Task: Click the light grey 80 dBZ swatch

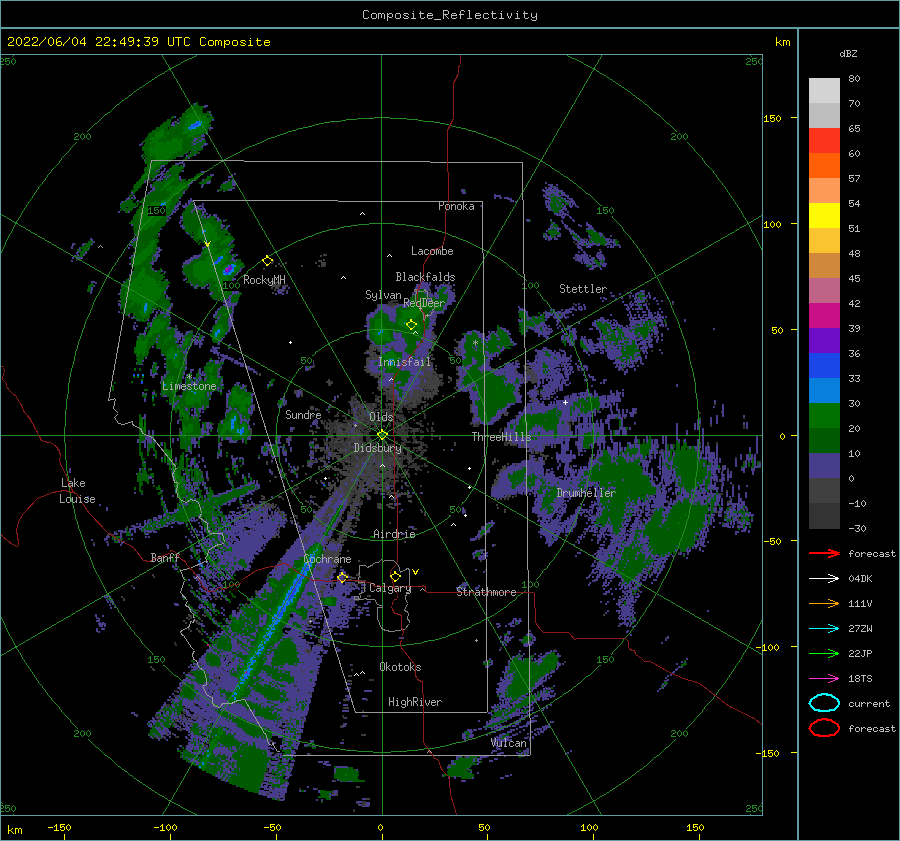Action: tap(824, 90)
